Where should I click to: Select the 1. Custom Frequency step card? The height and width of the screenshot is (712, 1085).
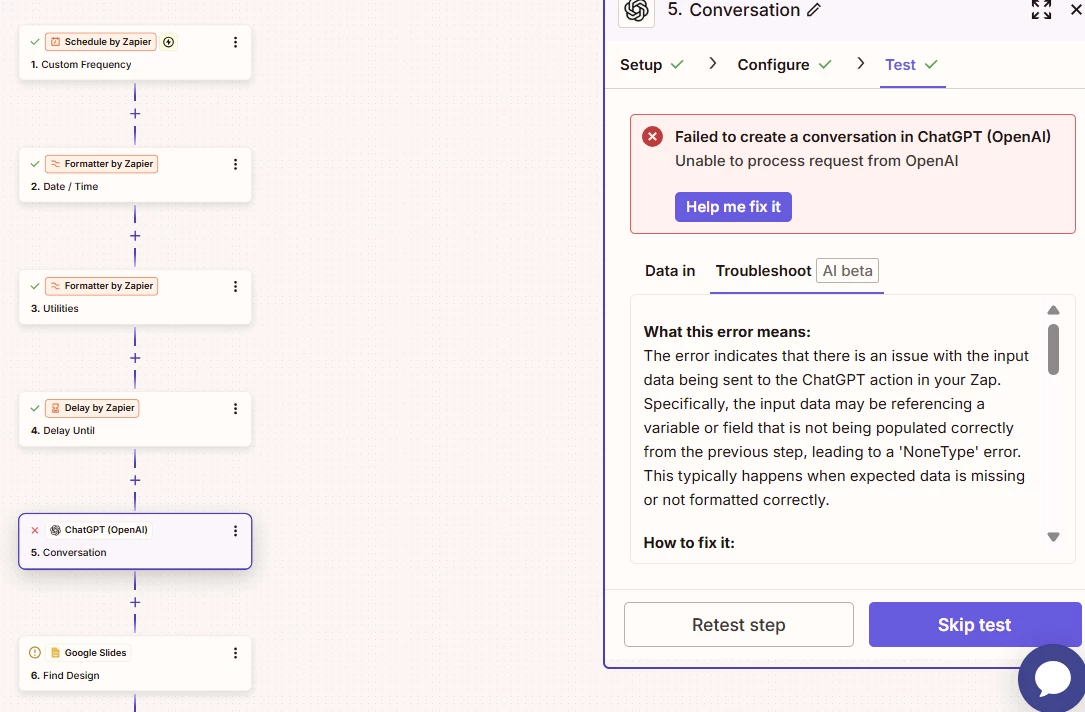135,53
